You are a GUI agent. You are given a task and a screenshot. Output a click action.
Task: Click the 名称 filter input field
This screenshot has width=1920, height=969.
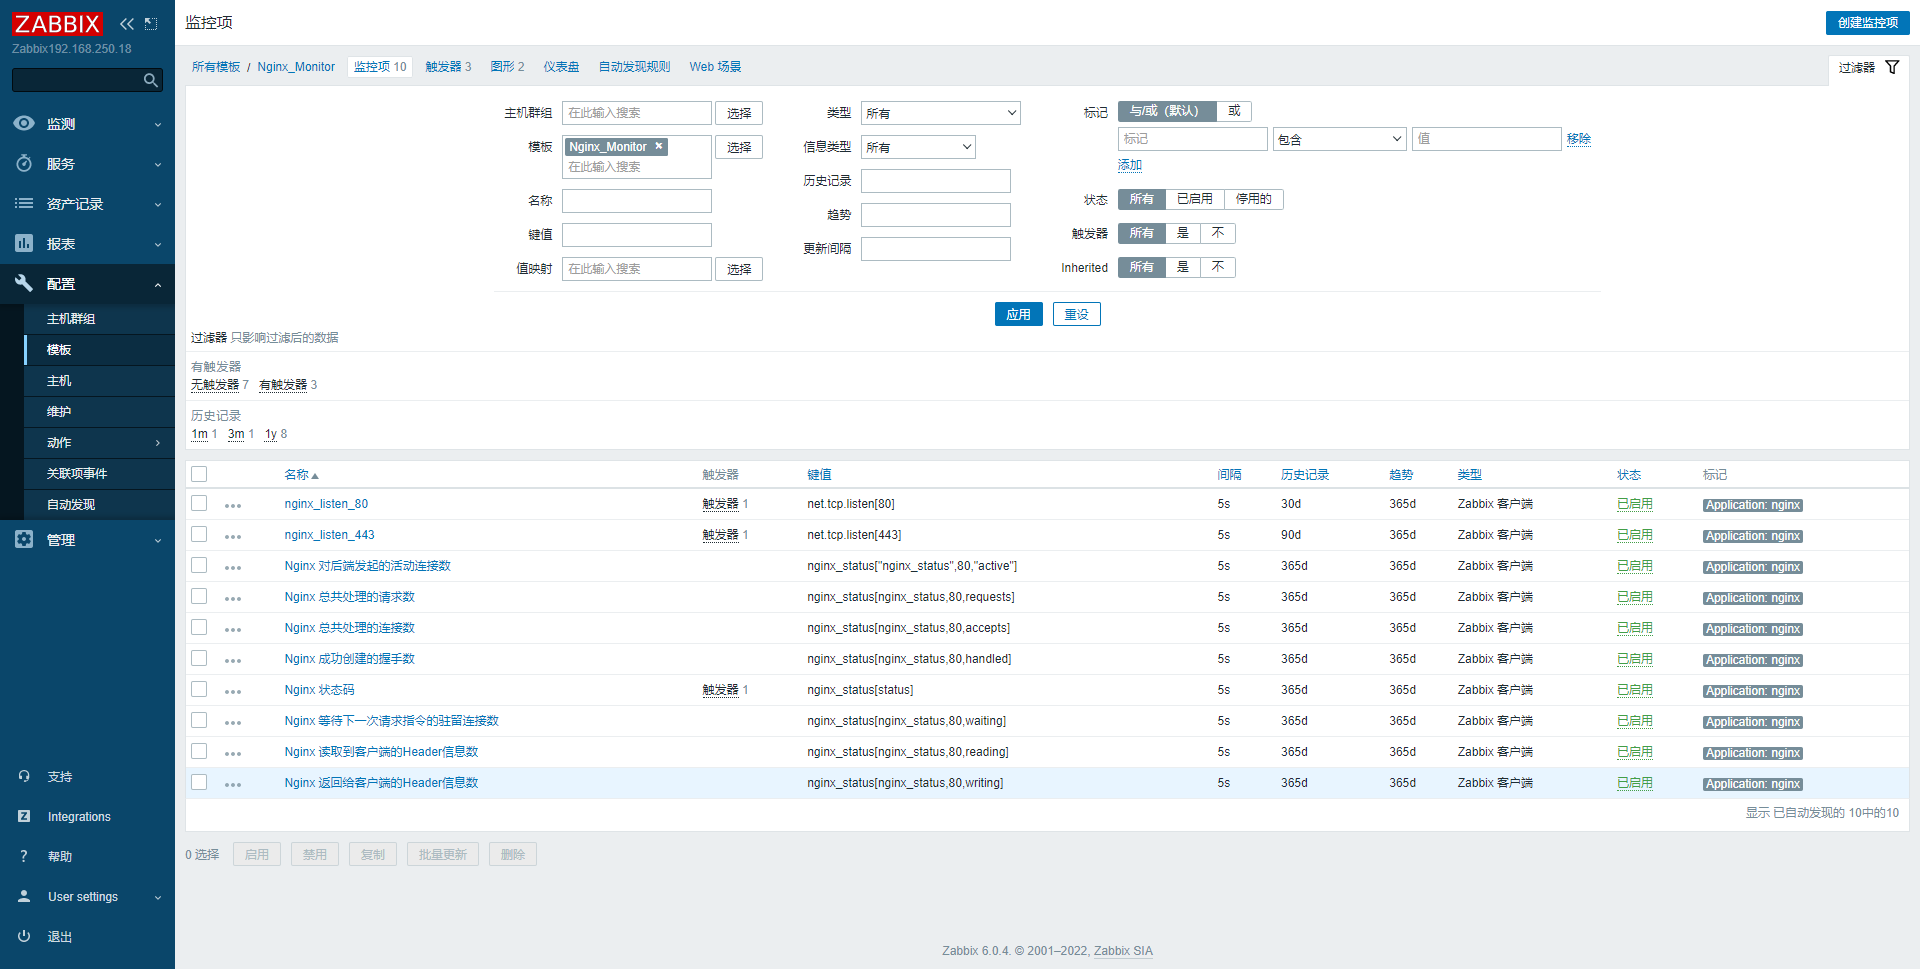coord(636,201)
